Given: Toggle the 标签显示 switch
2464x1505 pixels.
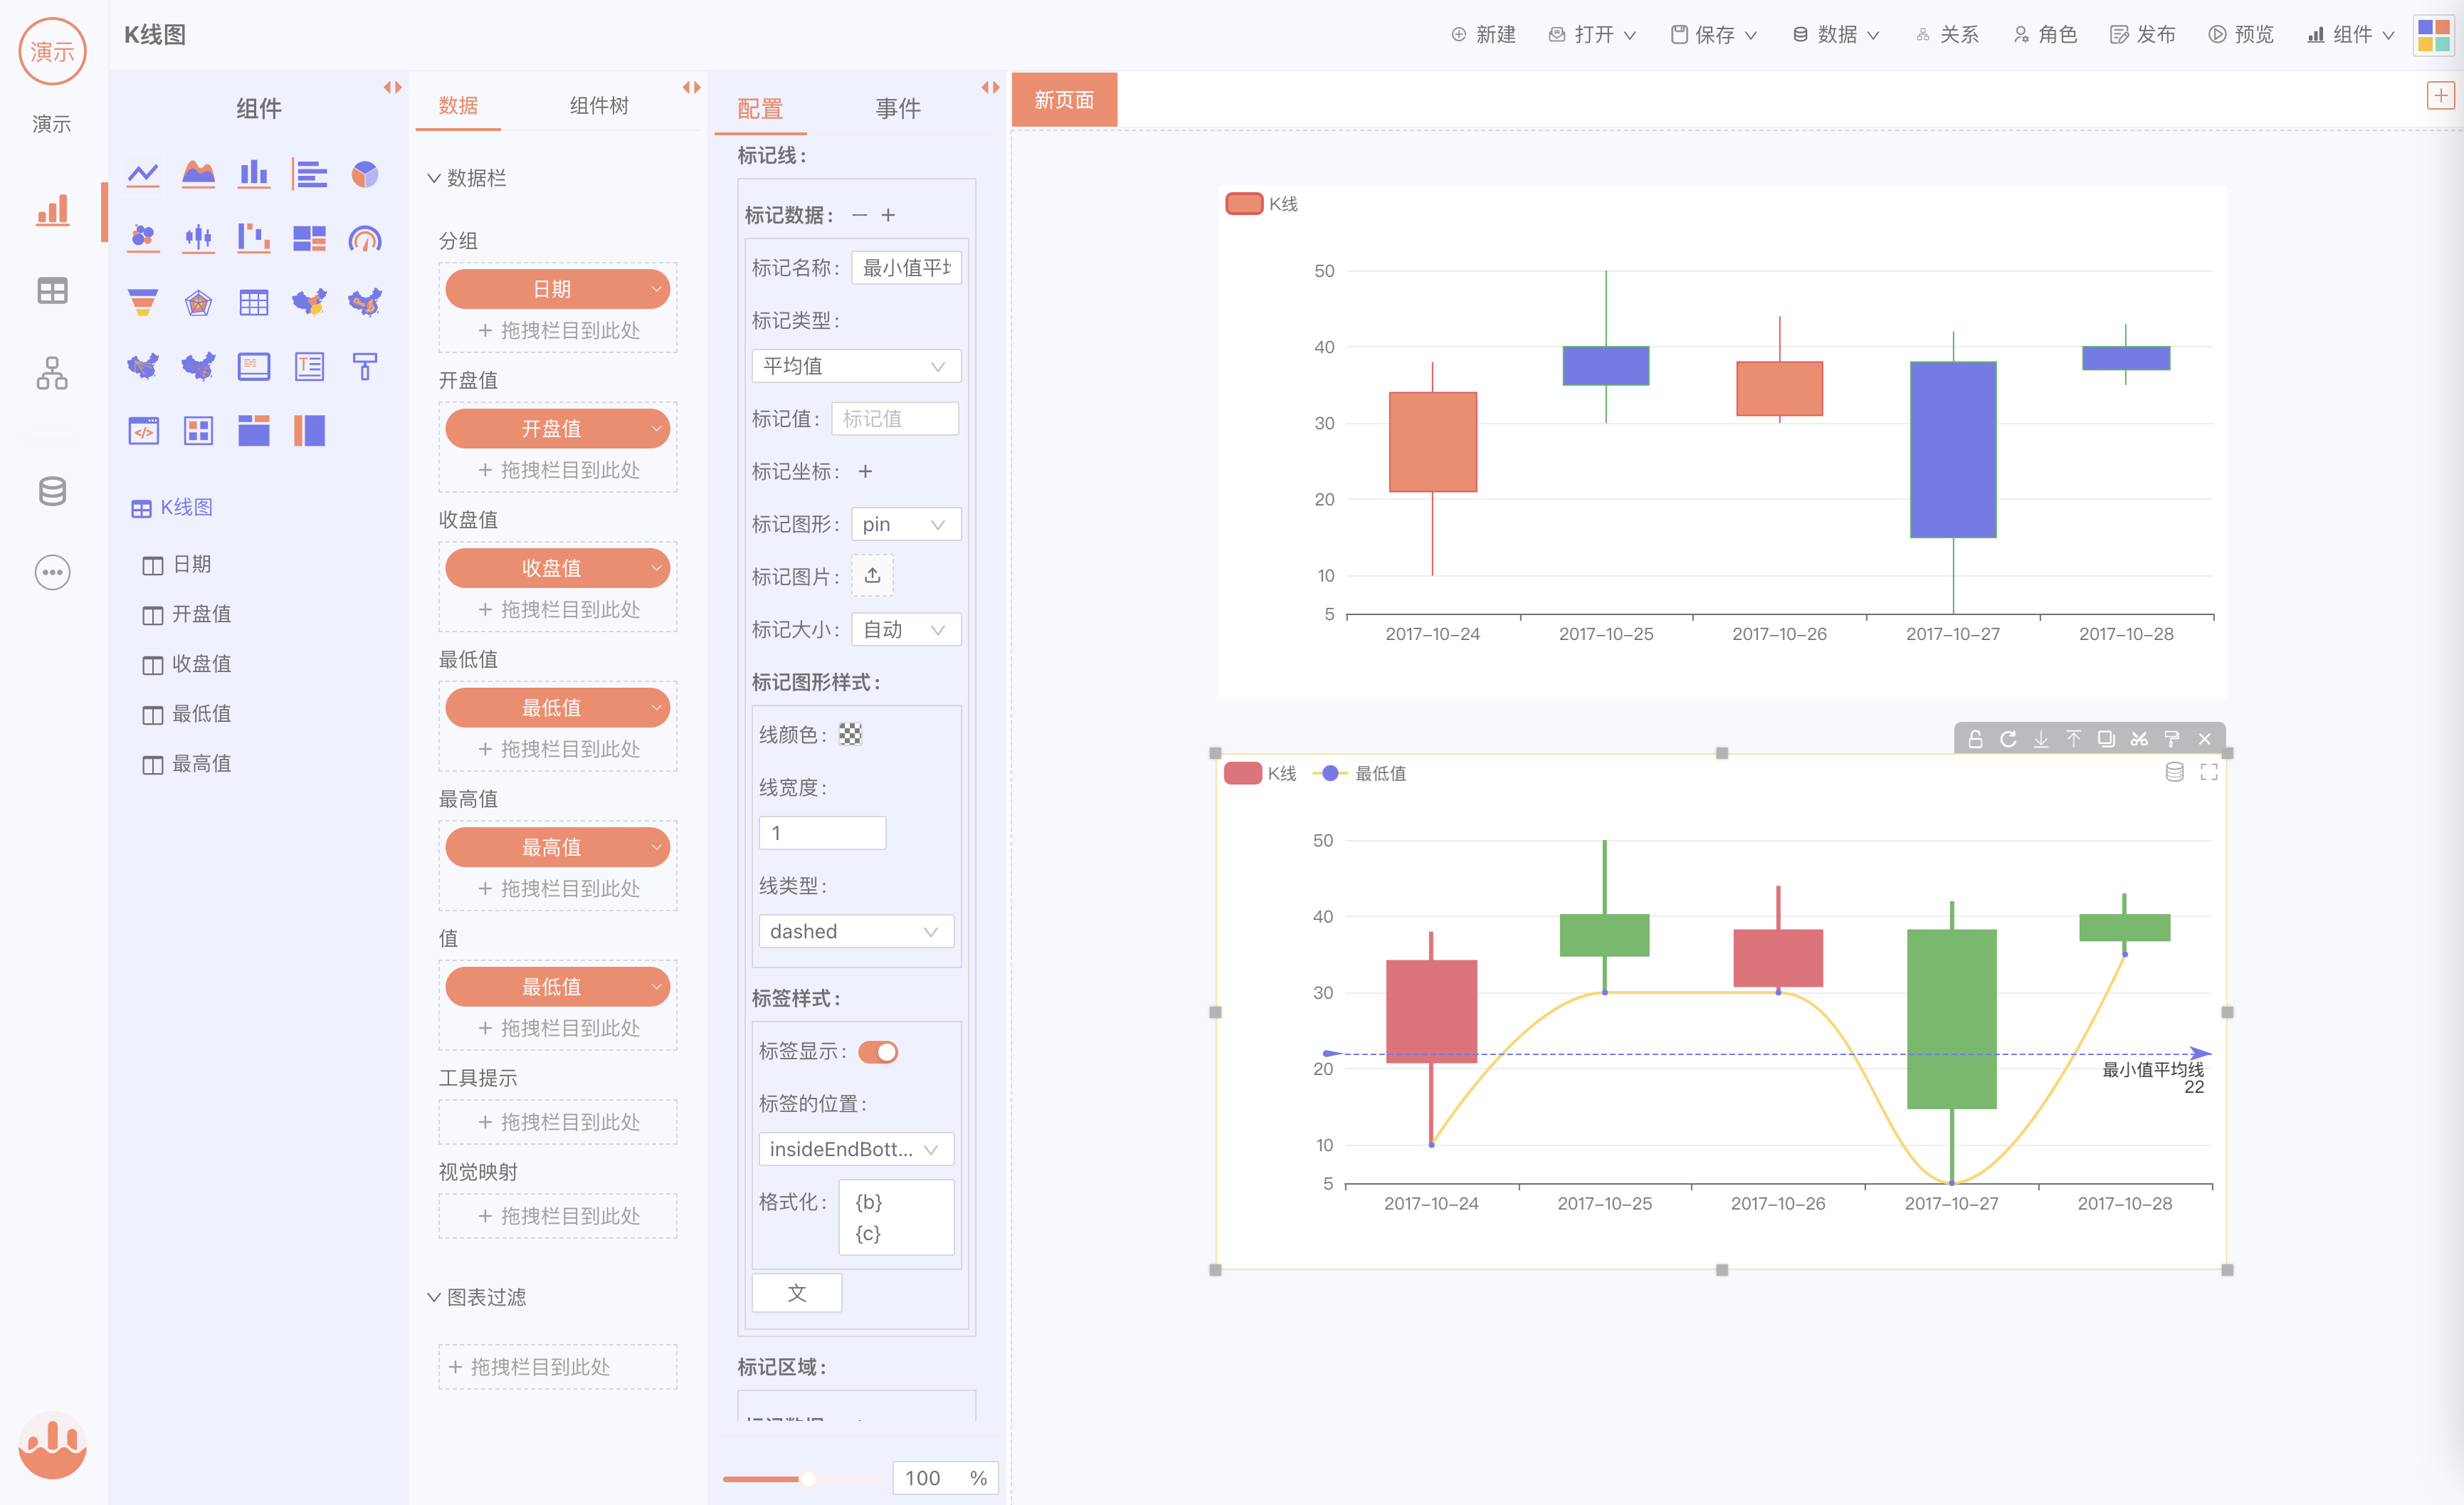Looking at the screenshot, I should (878, 1051).
